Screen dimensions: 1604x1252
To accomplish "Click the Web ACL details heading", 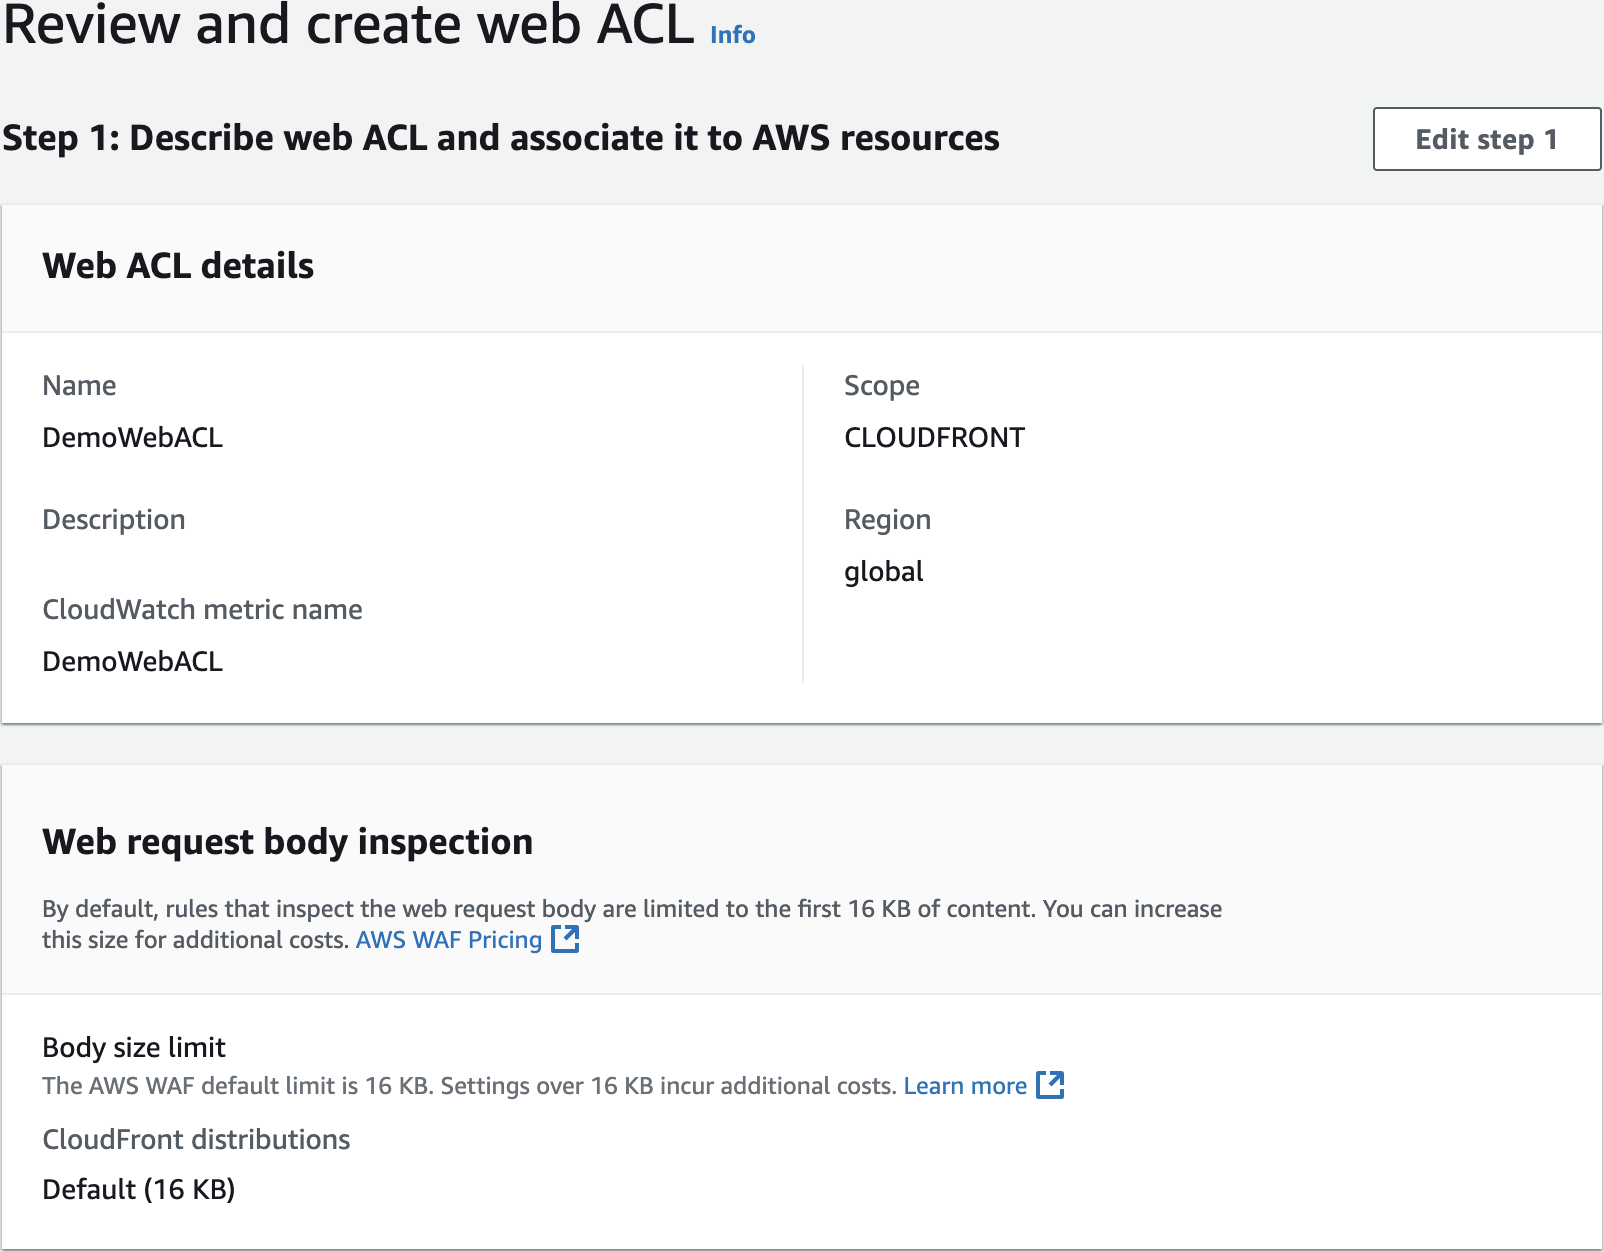I will (x=178, y=266).
